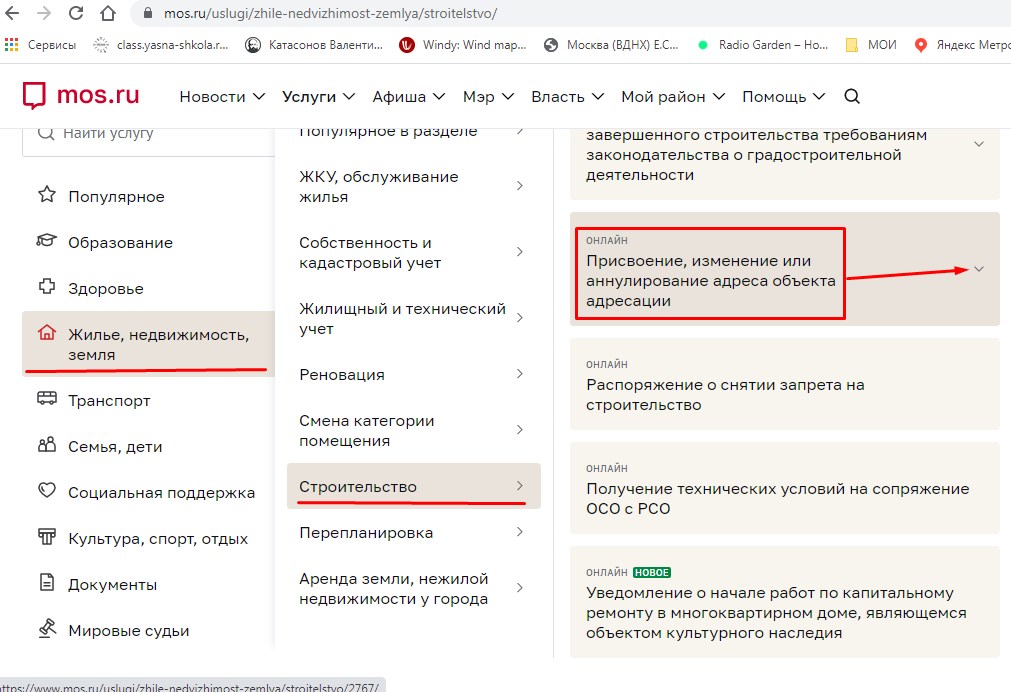Click the browser address bar URL
Screen dimensions: 1011x692
click(x=330, y=14)
